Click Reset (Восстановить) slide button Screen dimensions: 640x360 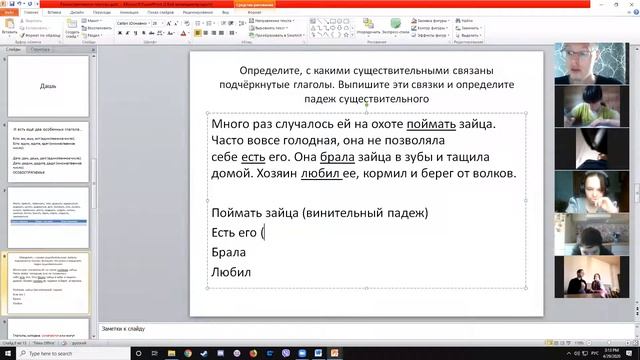click(97, 28)
